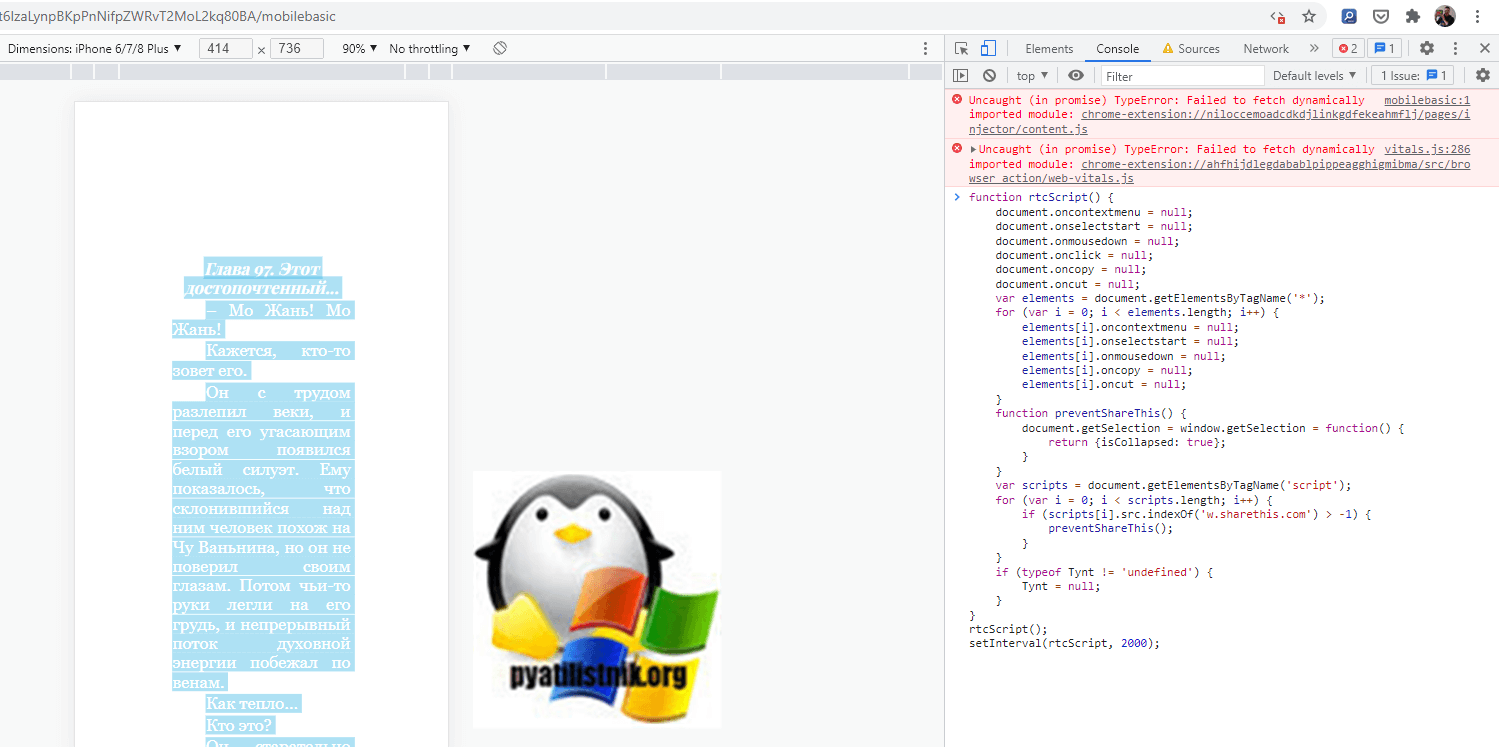Switch to the Network tab
1499x747 pixels.
coord(1266,48)
